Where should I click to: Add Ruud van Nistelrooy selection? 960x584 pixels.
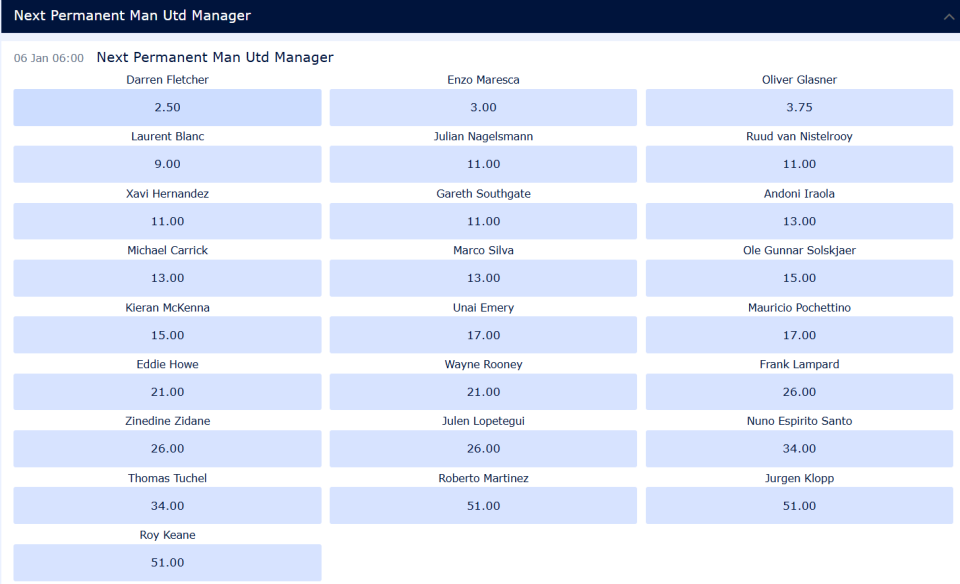799,164
